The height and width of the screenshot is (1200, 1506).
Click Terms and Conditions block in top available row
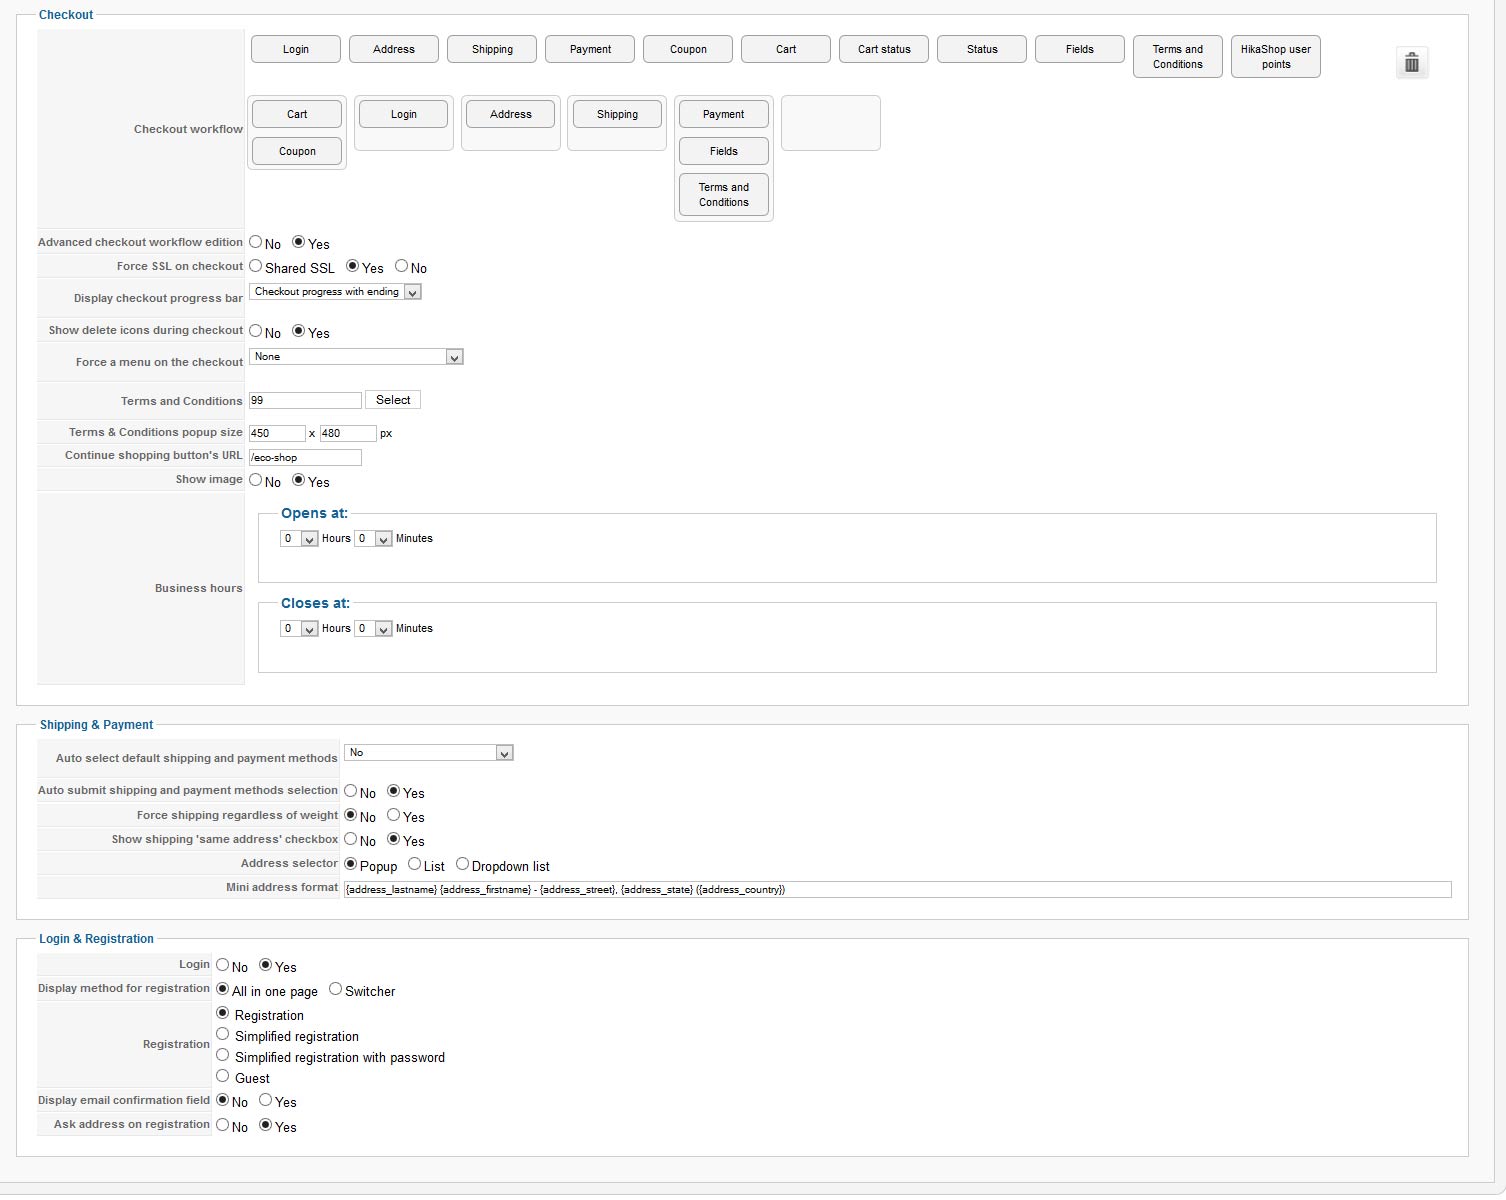pyautogui.click(x=1178, y=57)
